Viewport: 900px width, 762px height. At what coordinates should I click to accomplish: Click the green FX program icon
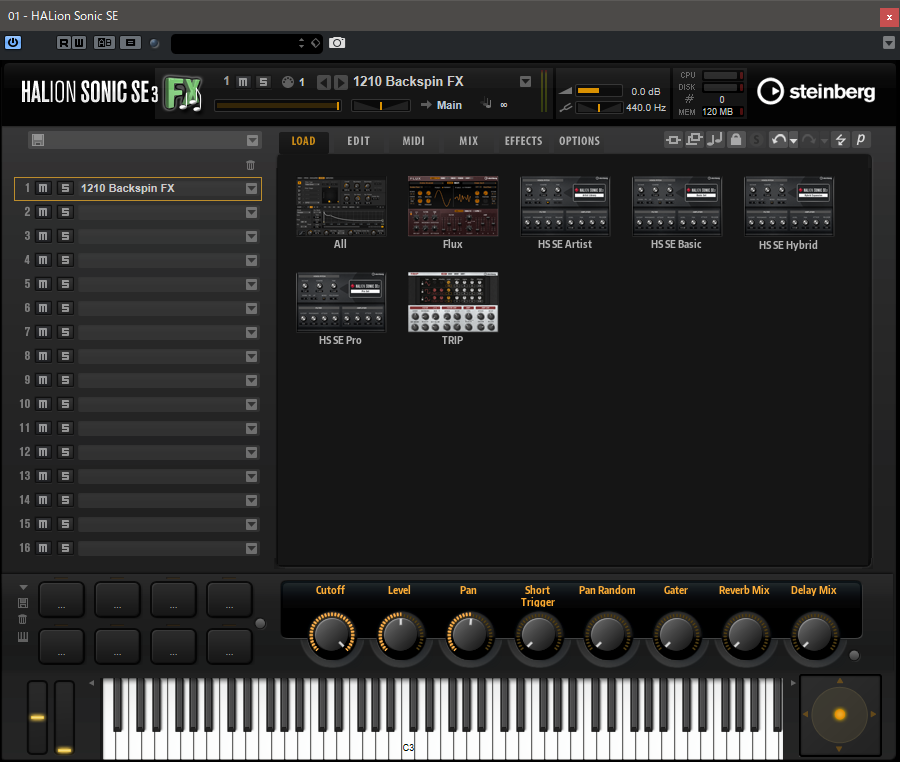(x=183, y=93)
